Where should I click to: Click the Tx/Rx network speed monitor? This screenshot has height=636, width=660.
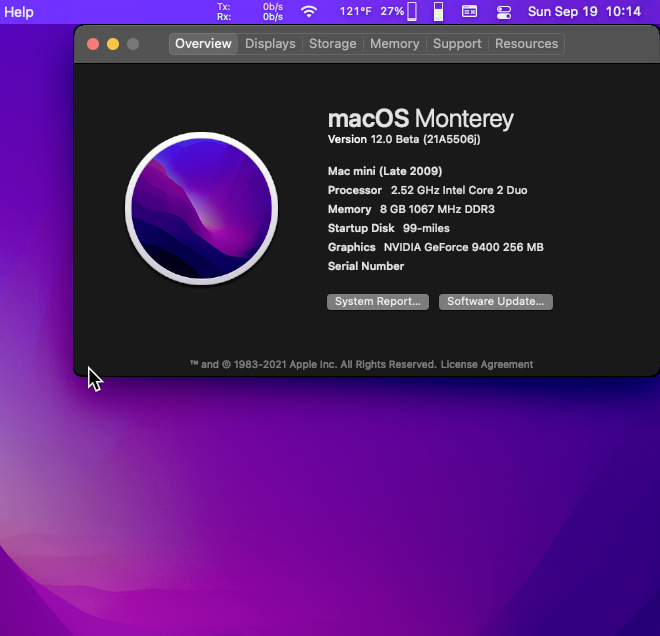250,12
